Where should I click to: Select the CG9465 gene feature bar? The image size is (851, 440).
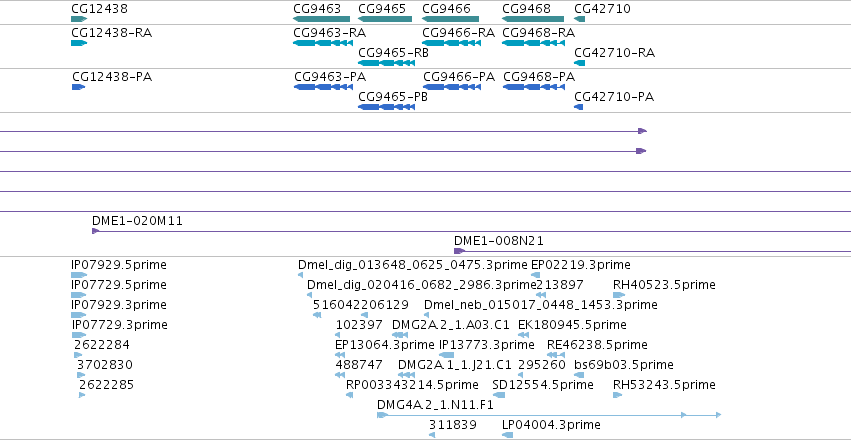click(385, 19)
